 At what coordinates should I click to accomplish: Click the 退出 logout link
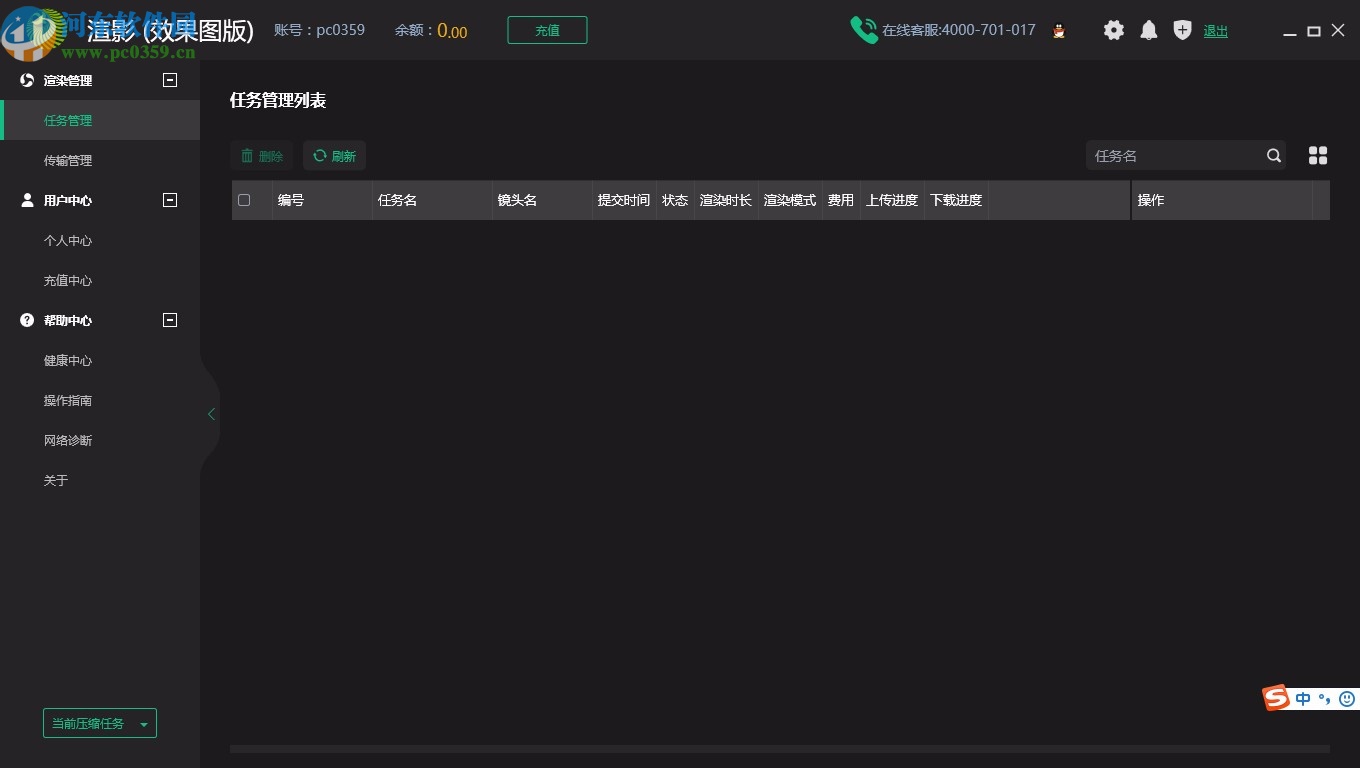click(x=1215, y=30)
